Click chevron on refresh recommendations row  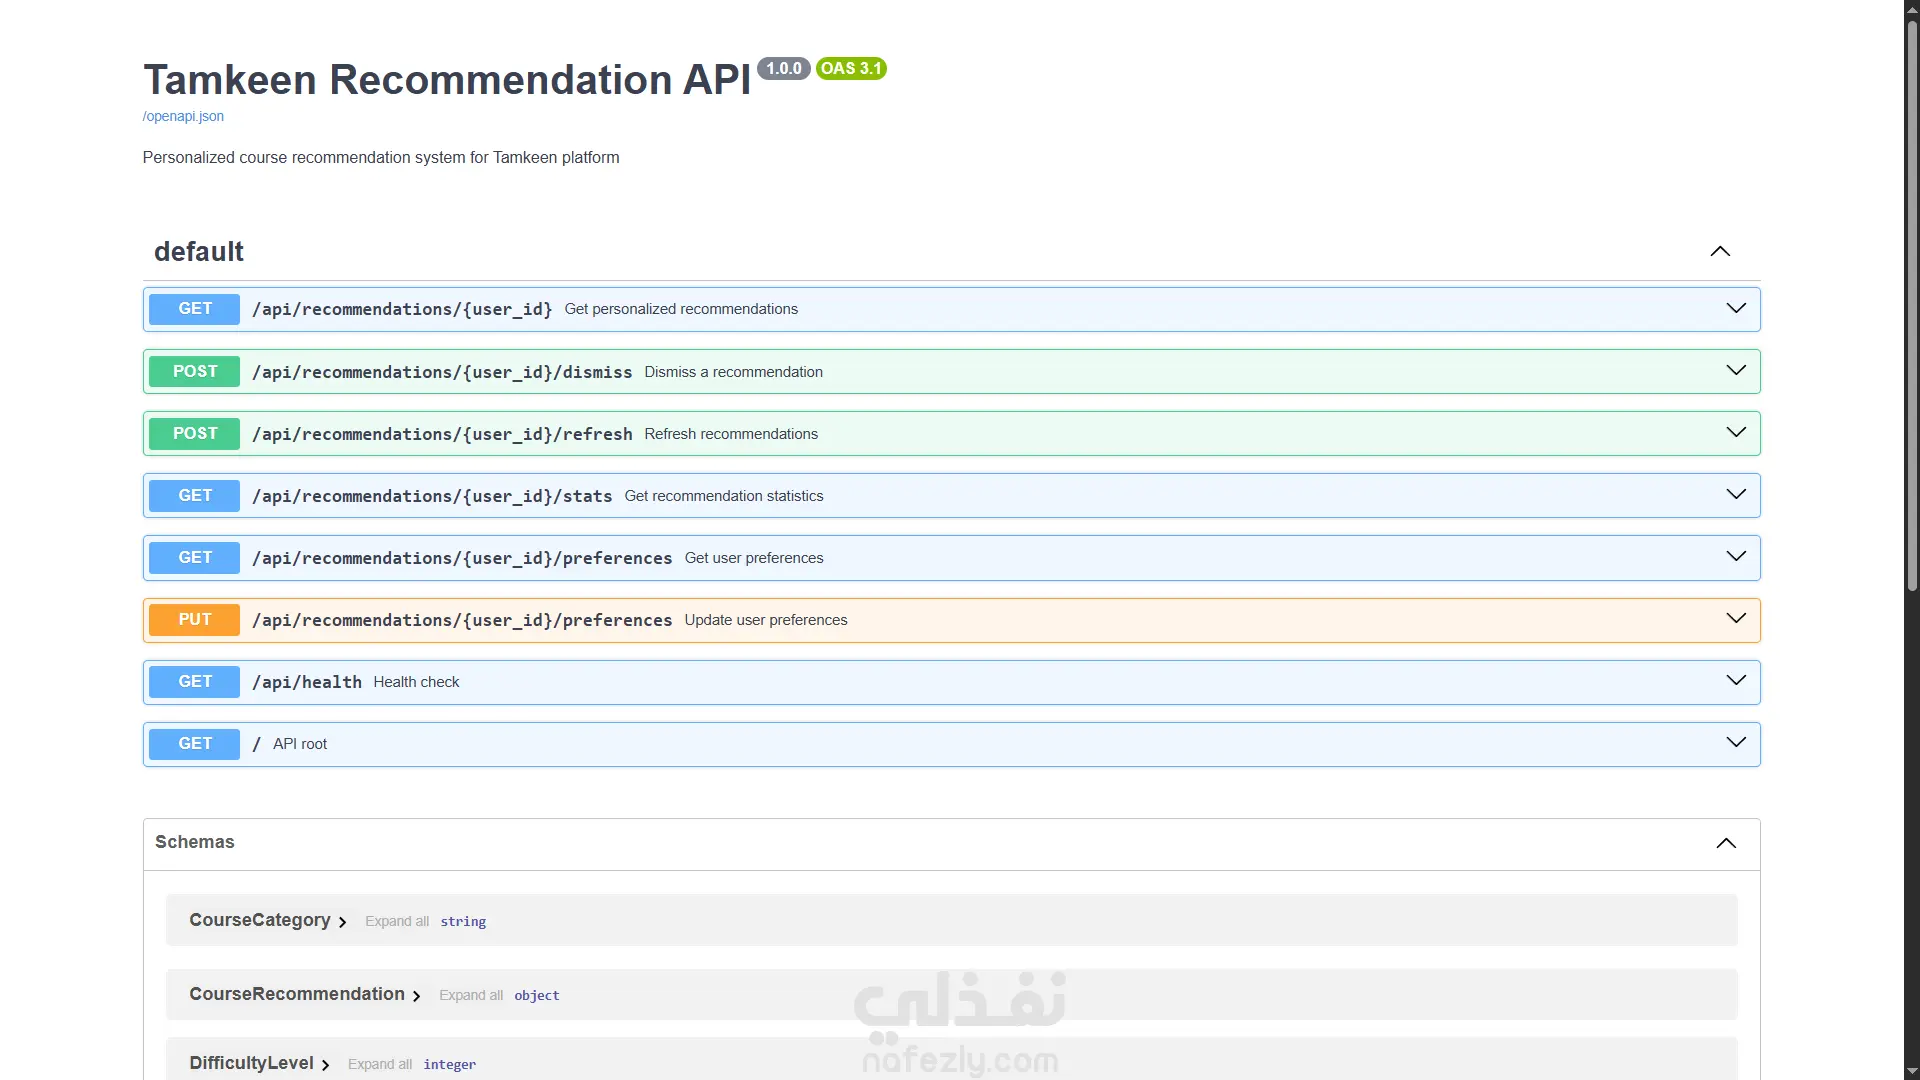[1735, 433]
